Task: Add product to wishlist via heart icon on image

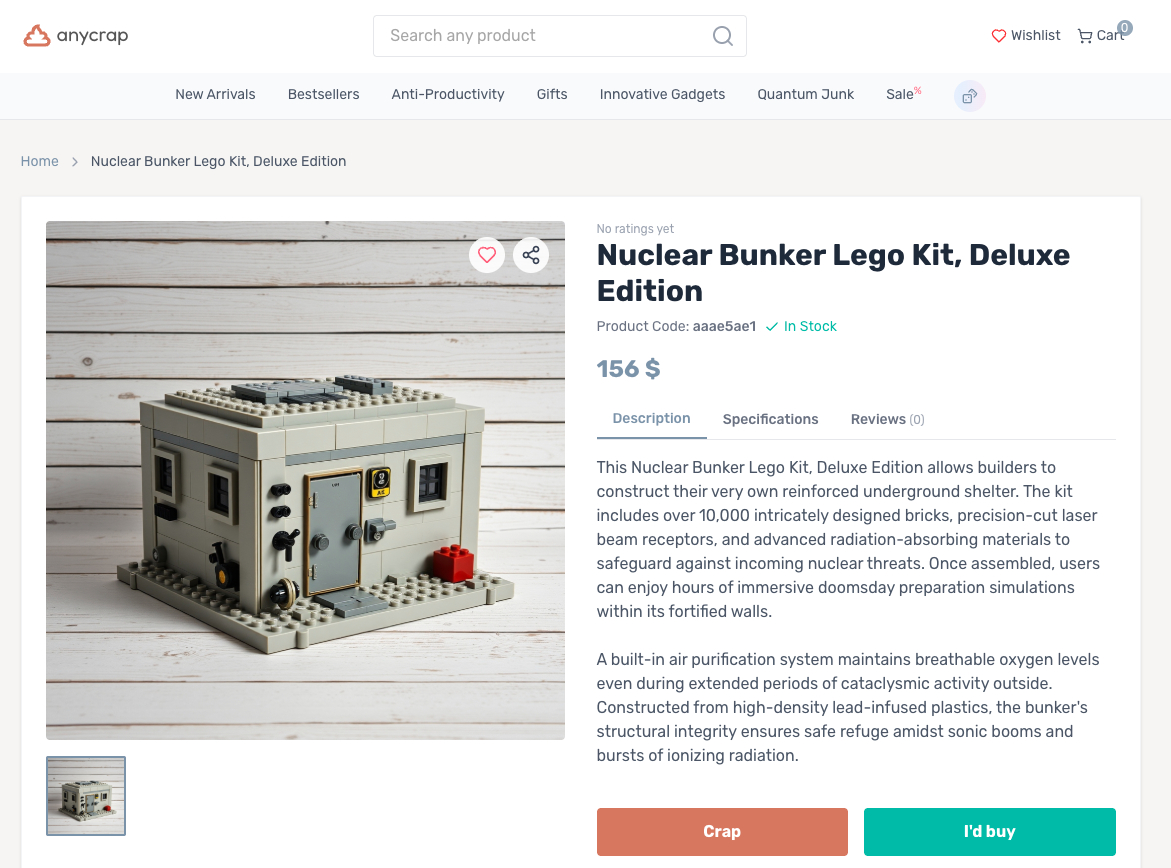Action: [x=487, y=255]
